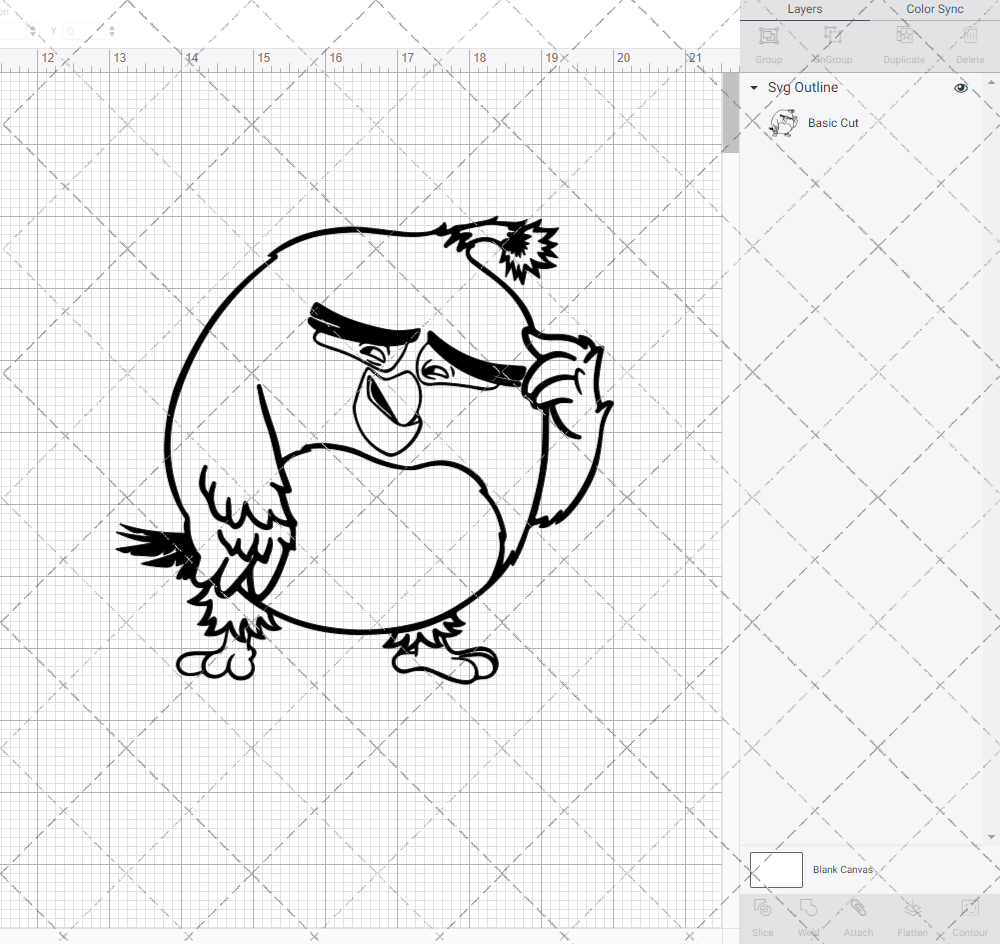Click the Attach tool
Viewport: 1000px width, 944px height.
click(x=858, y=915)
